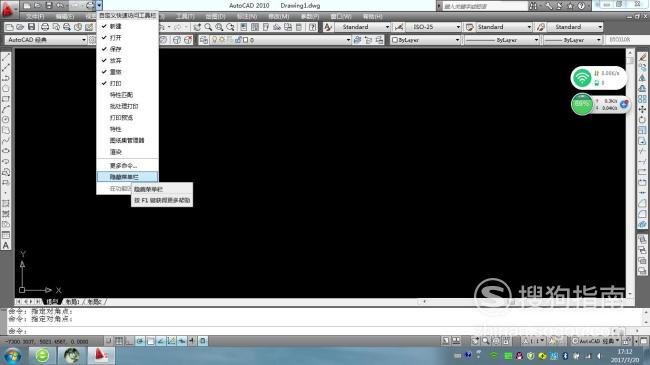Expand the multileader style Standard dropdown
Screen dimensions: 650x365
[x=600, y=27]
